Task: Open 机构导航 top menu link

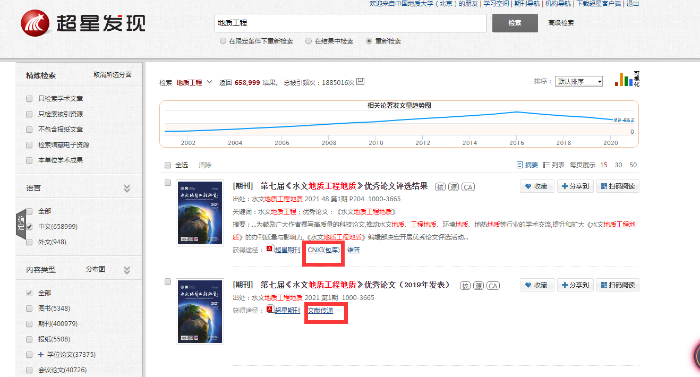Action: (558, 3)
